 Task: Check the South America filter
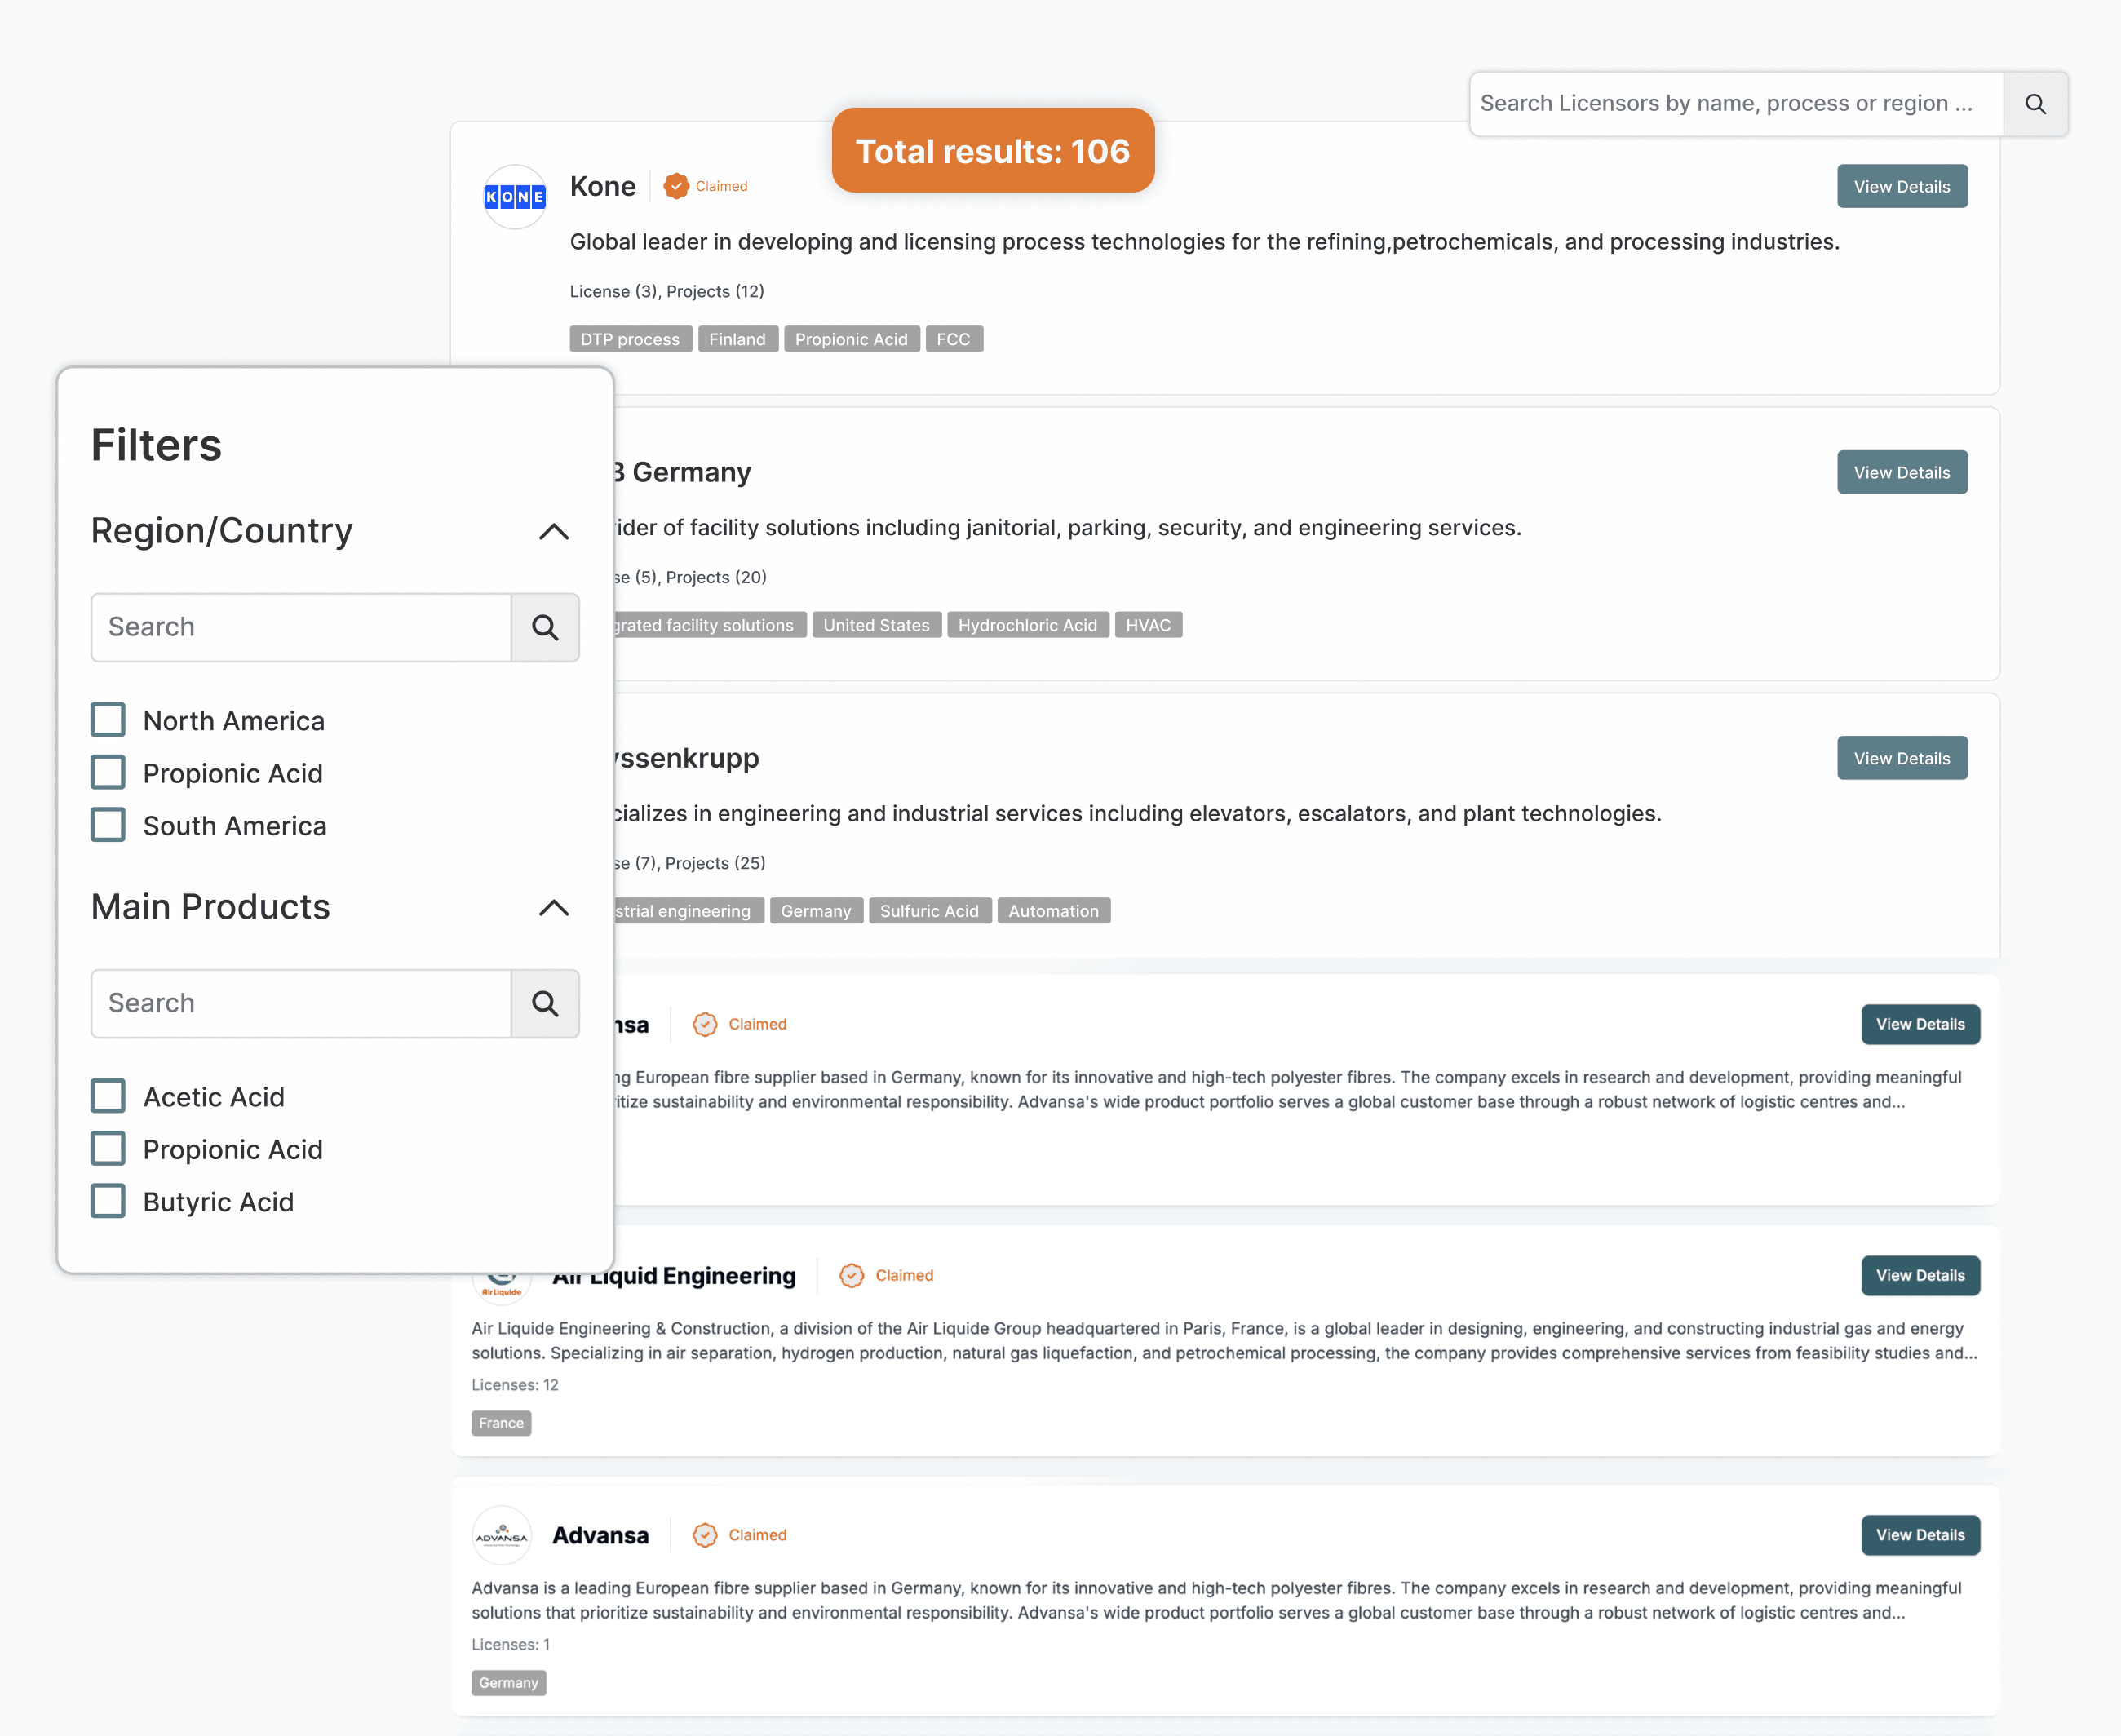pyautogui.click(x=108, y=826)
